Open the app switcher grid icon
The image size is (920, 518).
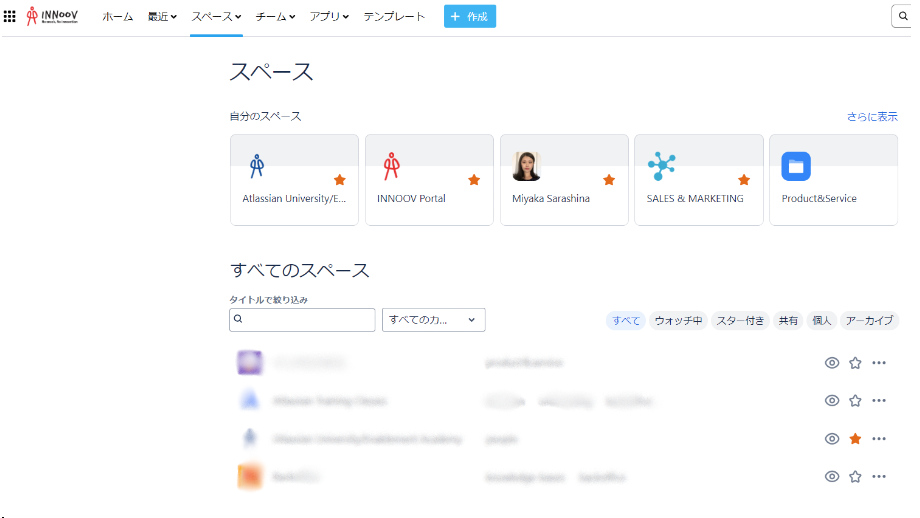10,16
